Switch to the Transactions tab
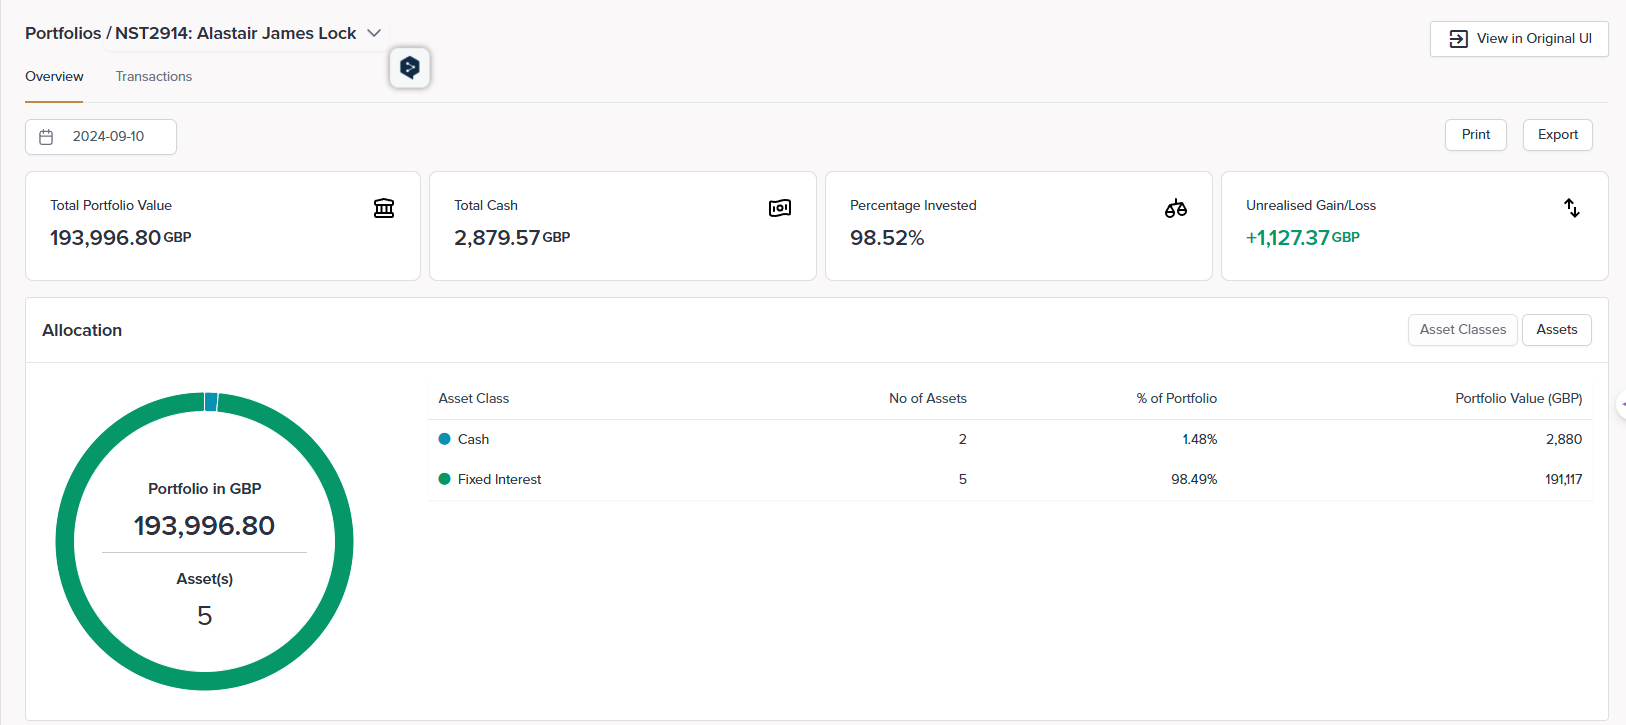Screen dimensions: 1626x725 click(154, 77)
